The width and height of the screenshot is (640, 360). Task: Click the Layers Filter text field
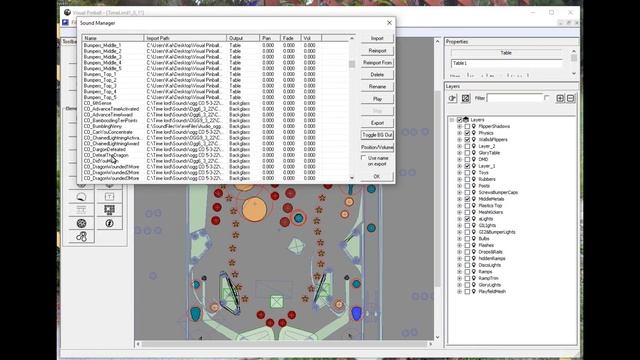point(515,98)
